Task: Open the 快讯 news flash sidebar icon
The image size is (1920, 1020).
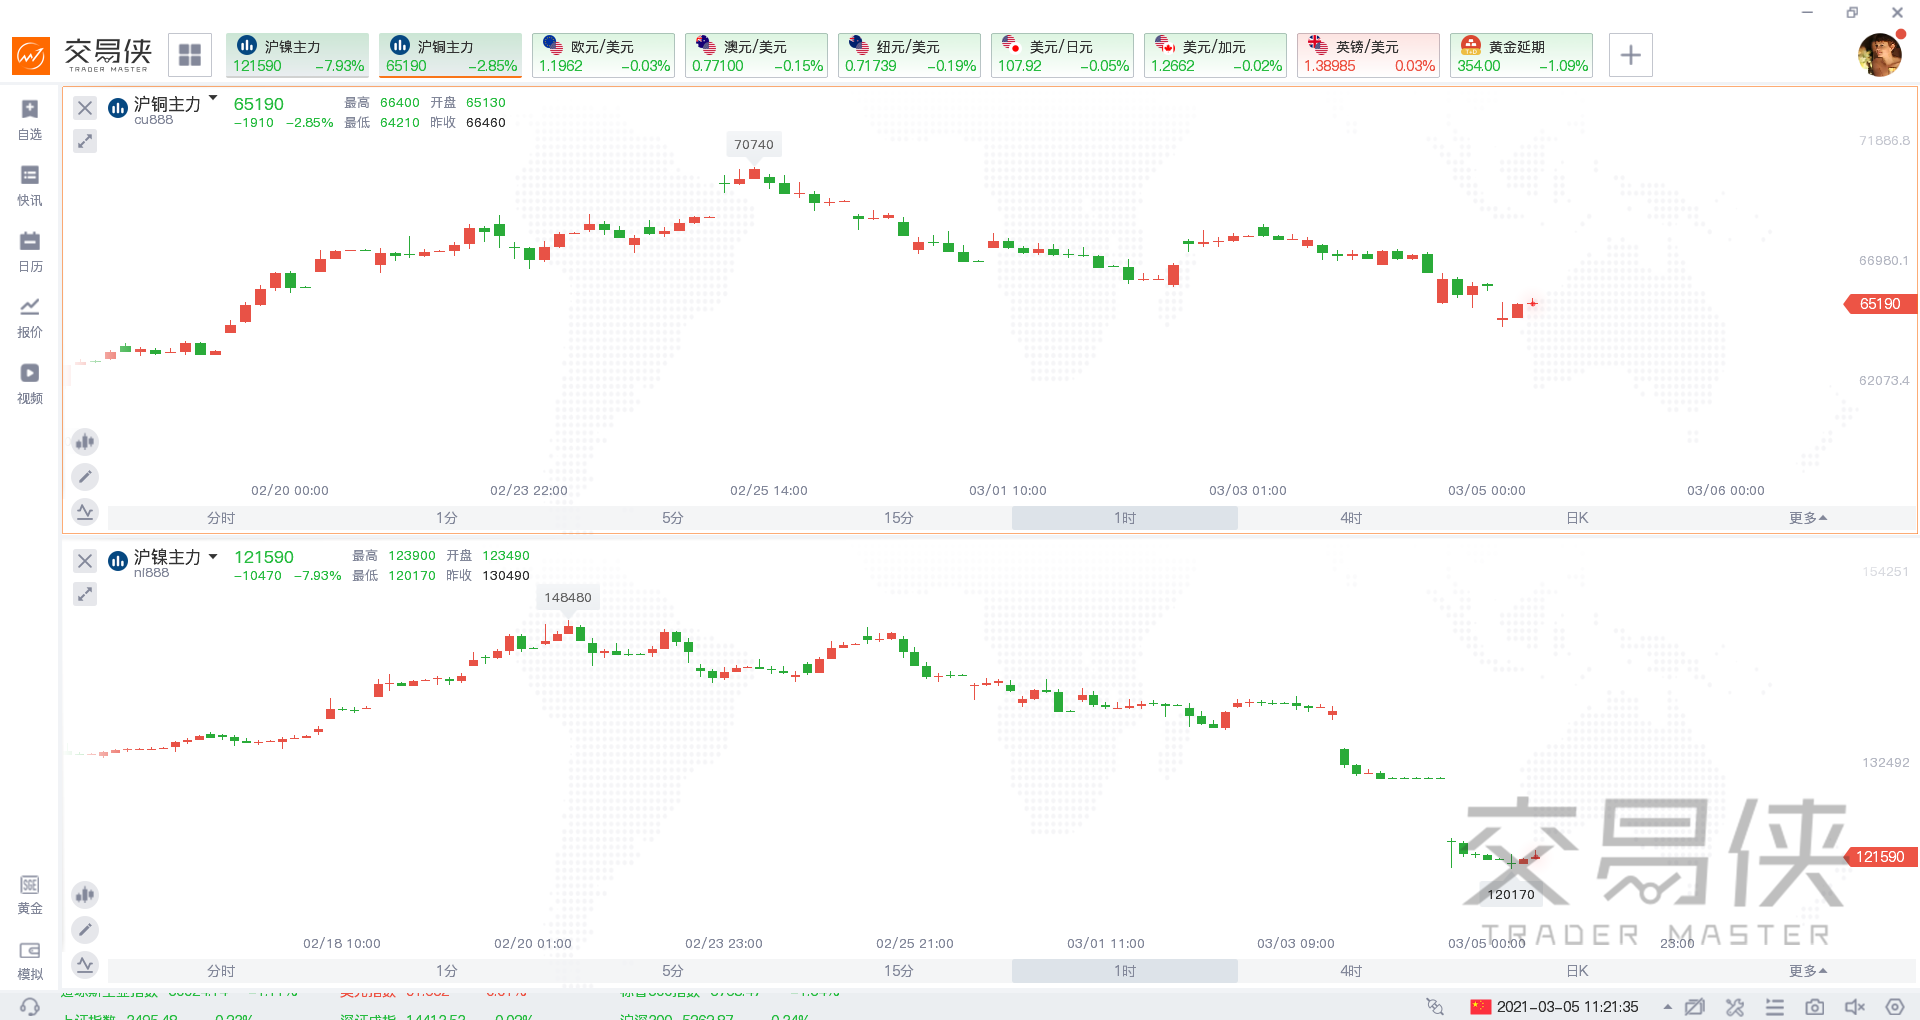Action: [30, 186]
